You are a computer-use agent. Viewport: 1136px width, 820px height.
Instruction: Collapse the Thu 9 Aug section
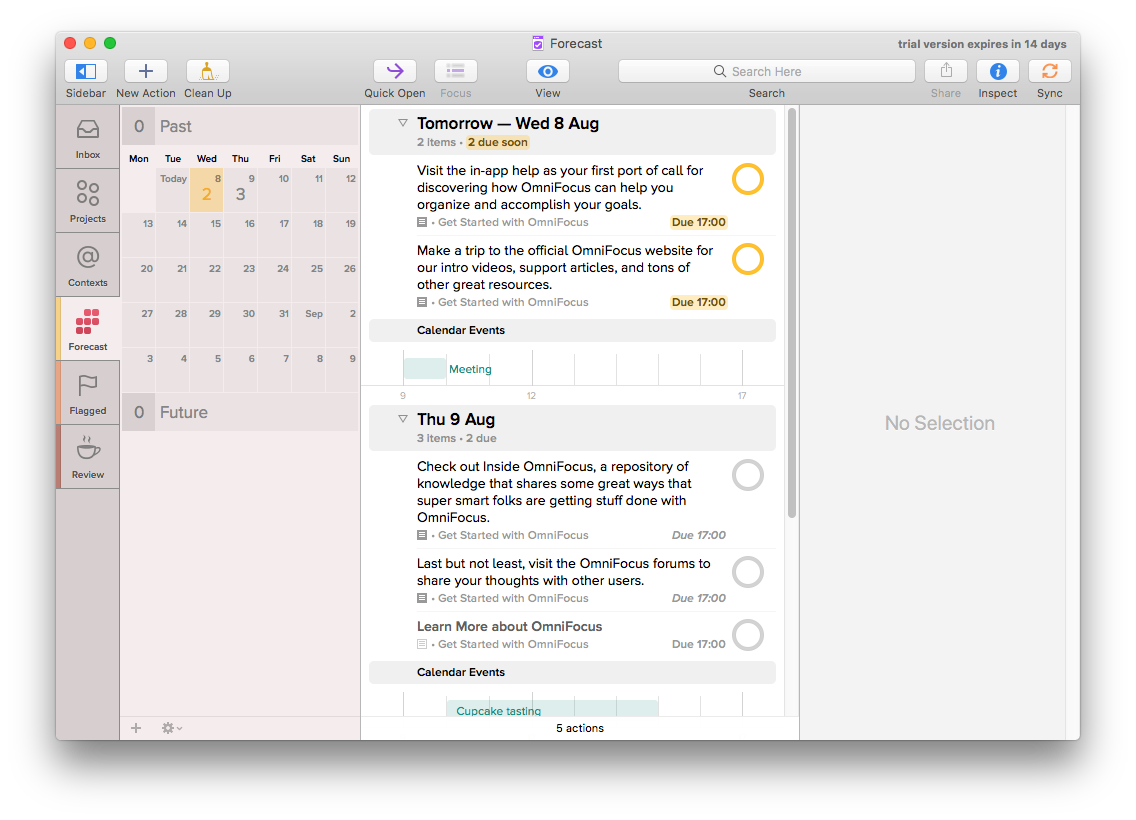[x=403, y=419]
